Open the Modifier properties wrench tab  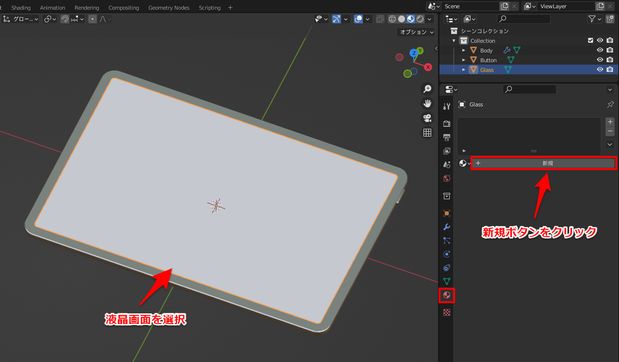coord(446,227)
